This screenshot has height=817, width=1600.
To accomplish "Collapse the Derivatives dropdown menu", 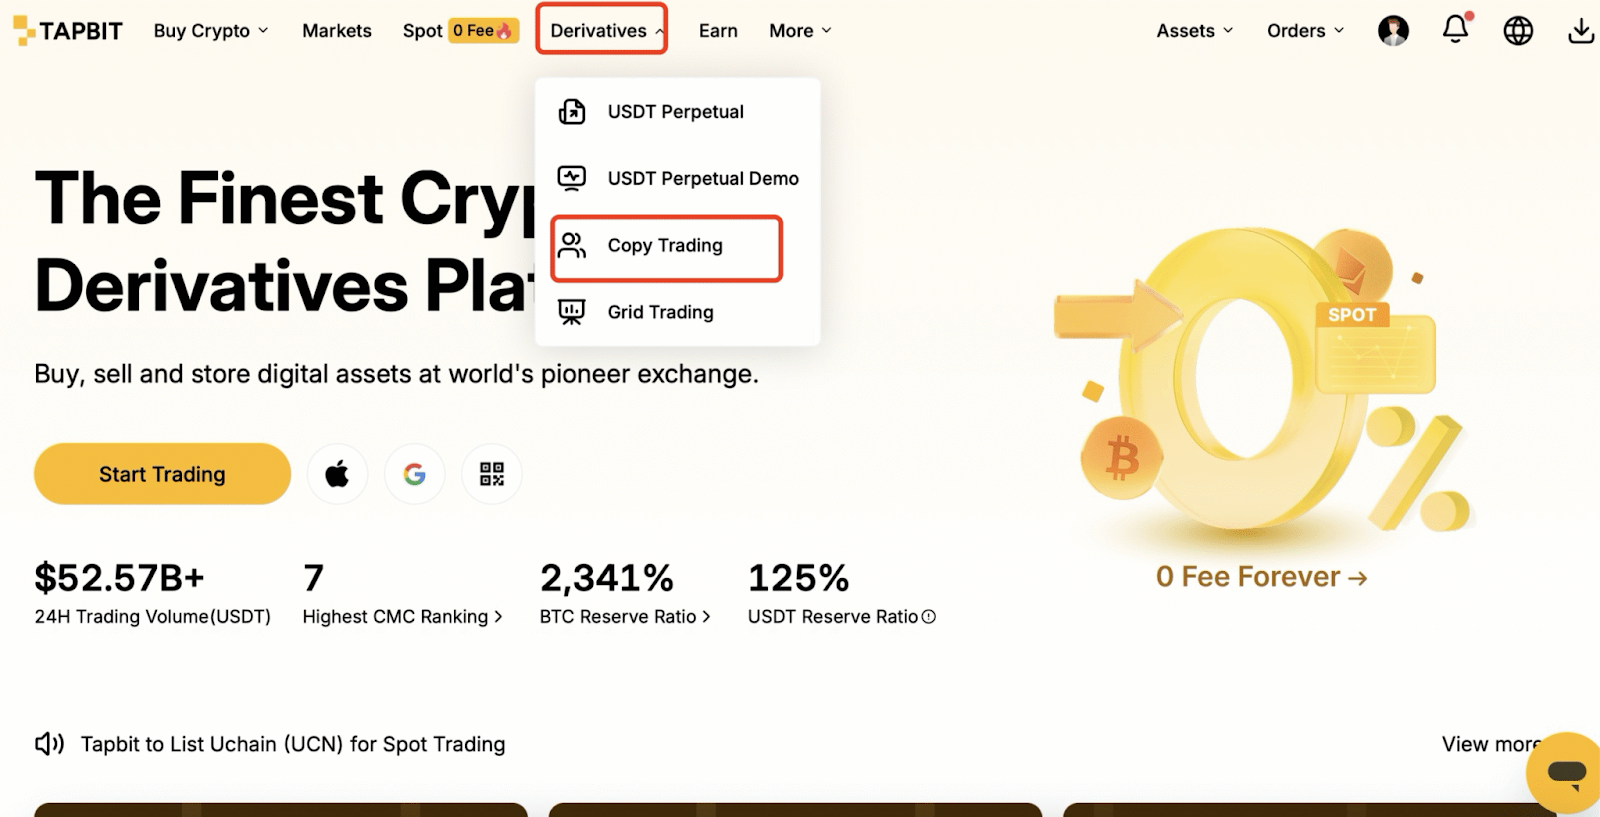I will click(602, 31).
